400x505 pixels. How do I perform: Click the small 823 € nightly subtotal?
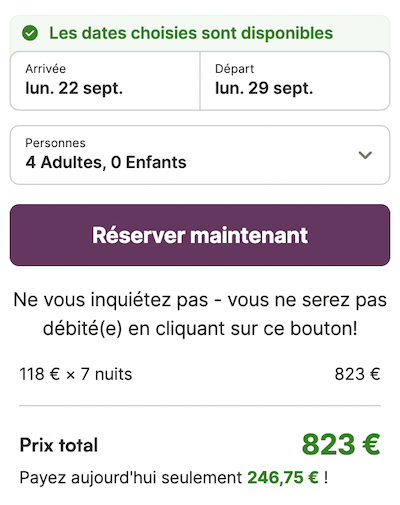[x=357, y=374]
